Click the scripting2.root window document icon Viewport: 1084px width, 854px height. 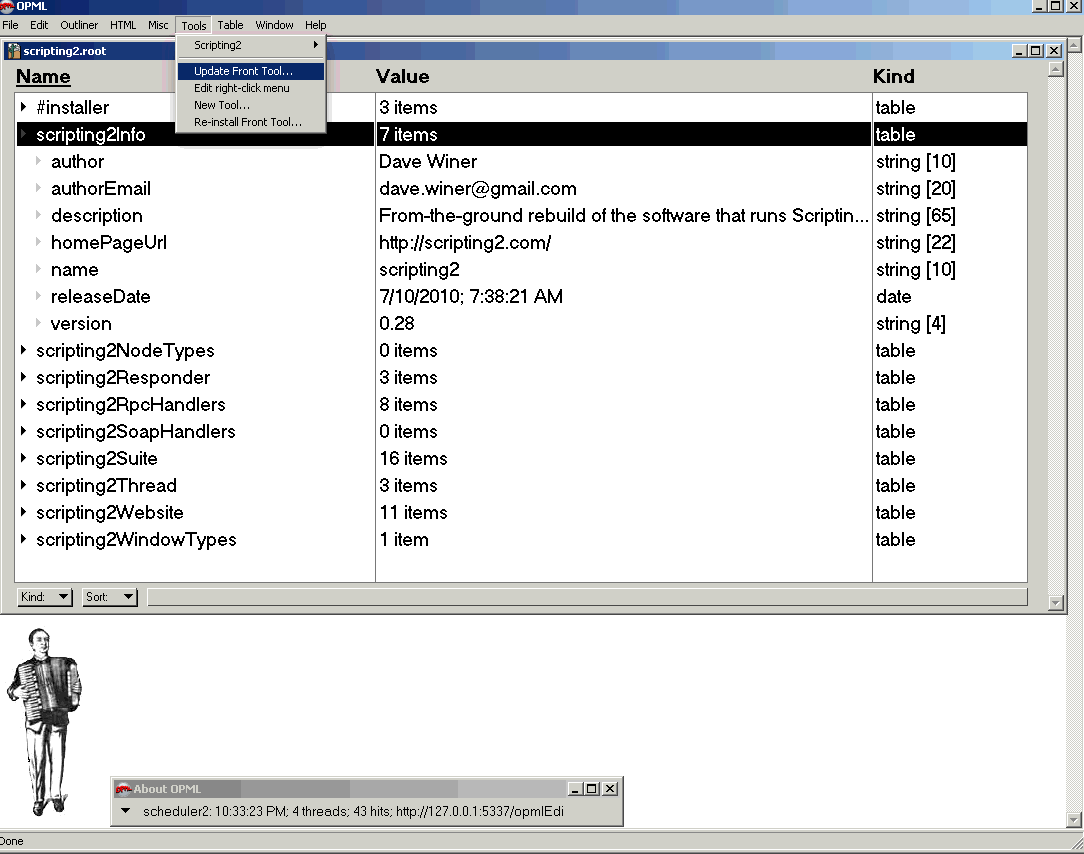coord(13,51)
